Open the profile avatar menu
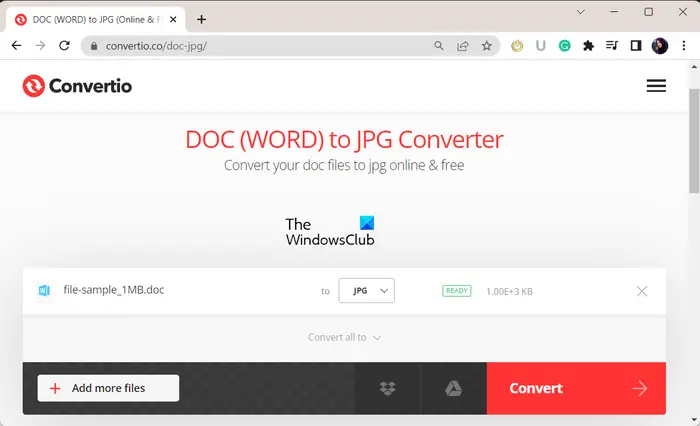Screen dimensions: 700x426 tap(660, 46)
